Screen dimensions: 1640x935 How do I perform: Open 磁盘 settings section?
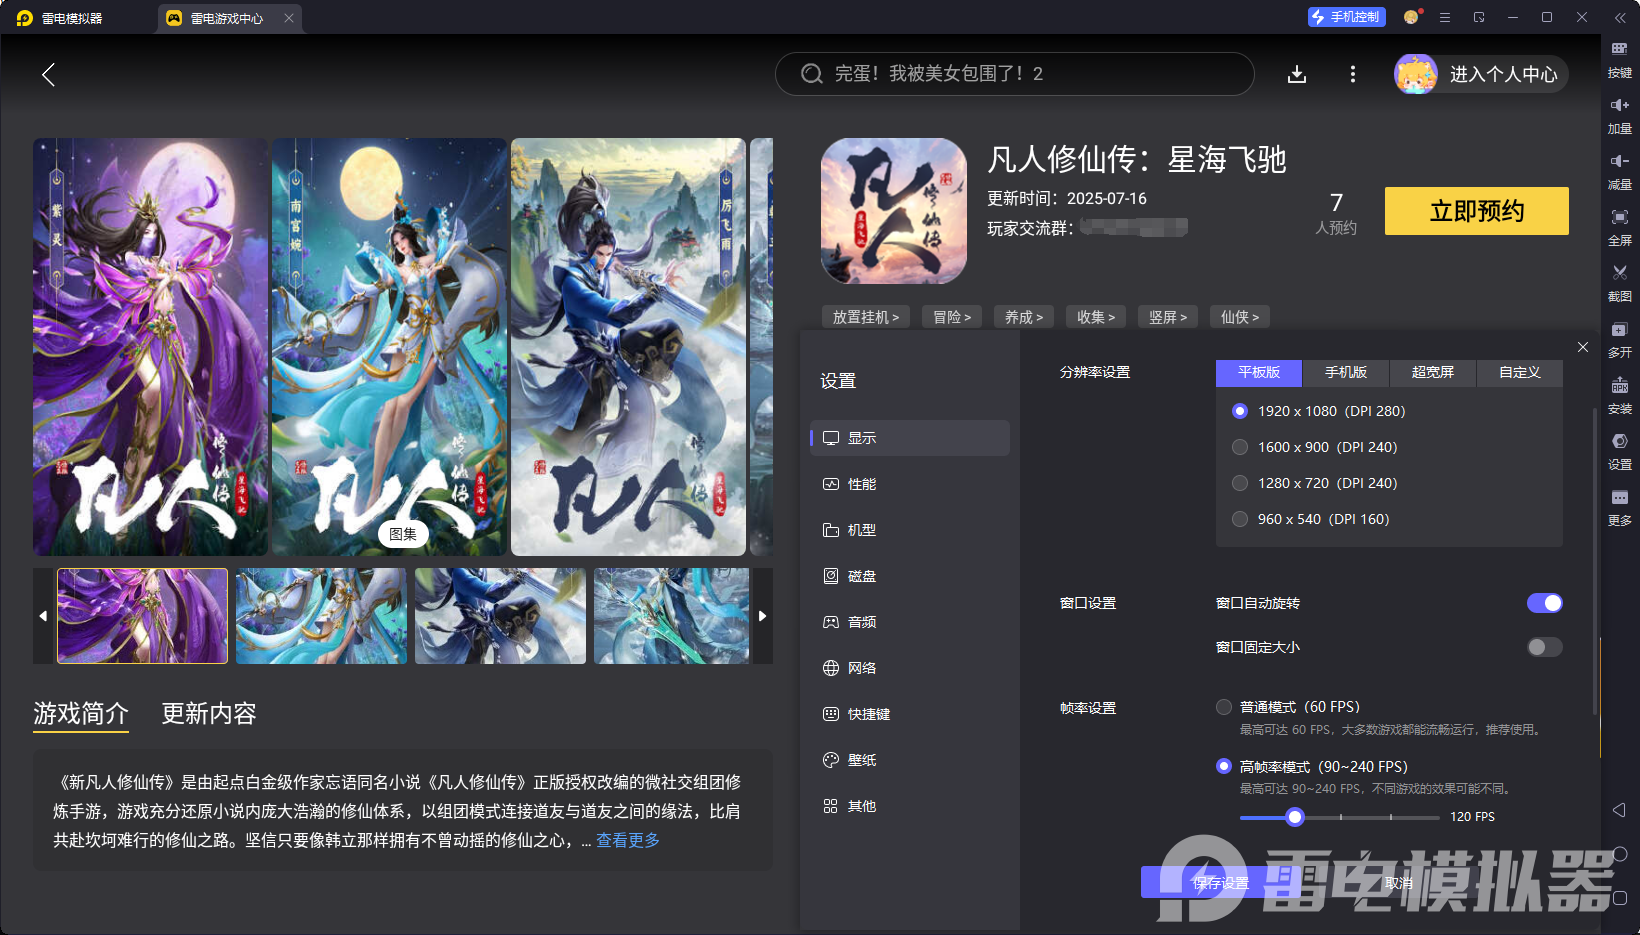[910, 576]
